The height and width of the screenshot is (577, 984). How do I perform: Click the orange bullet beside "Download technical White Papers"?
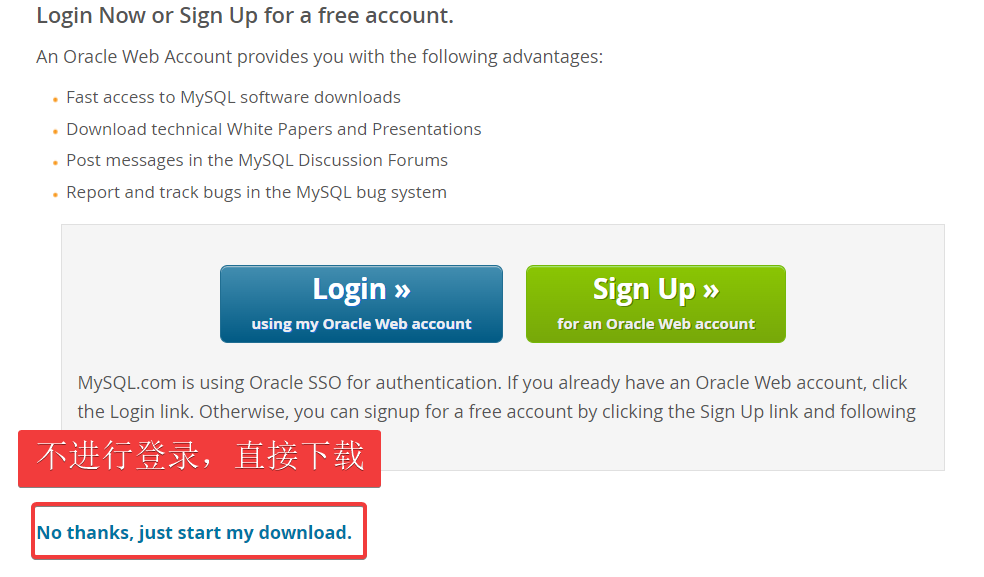tap(55, 131)
